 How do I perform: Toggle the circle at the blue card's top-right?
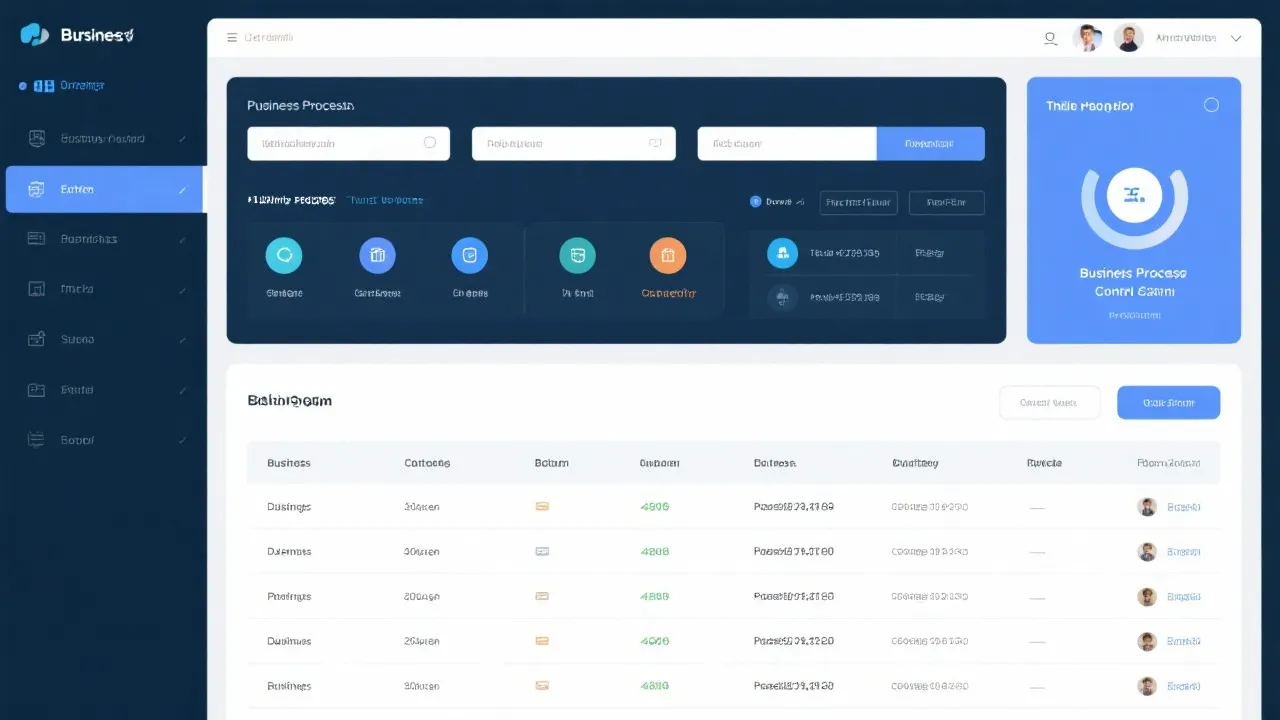point(1211,105)
